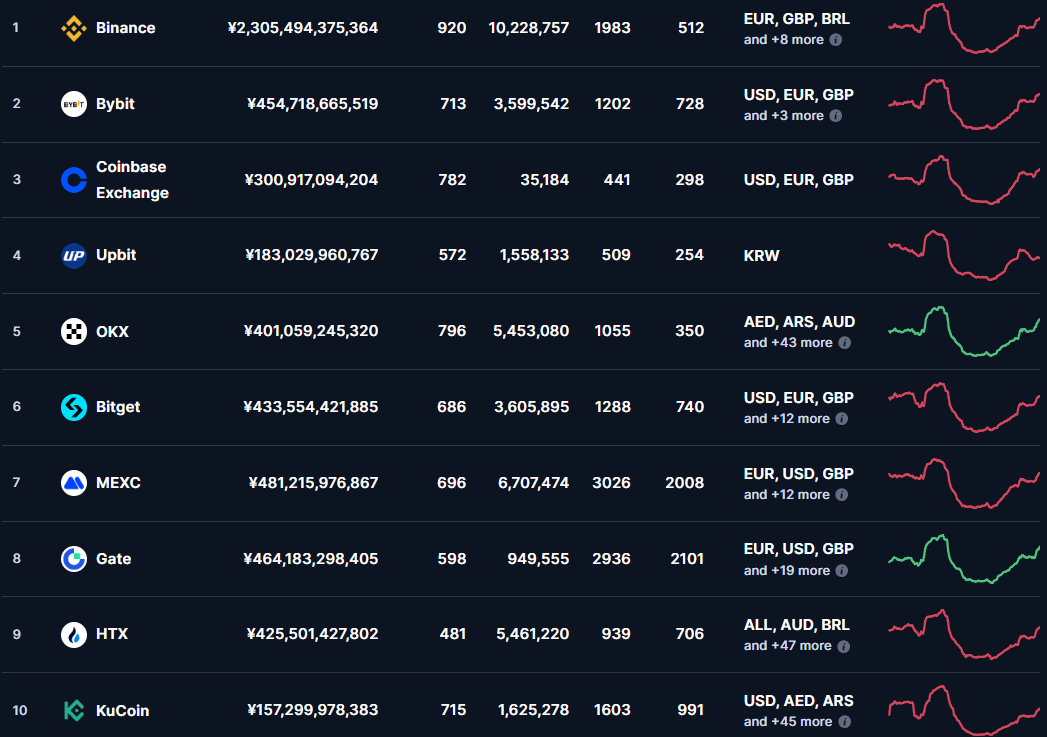View KuCoin's volume sparkline chart
The width and height of the screenshot is (1047, 737).
click(x=964, y=710)
